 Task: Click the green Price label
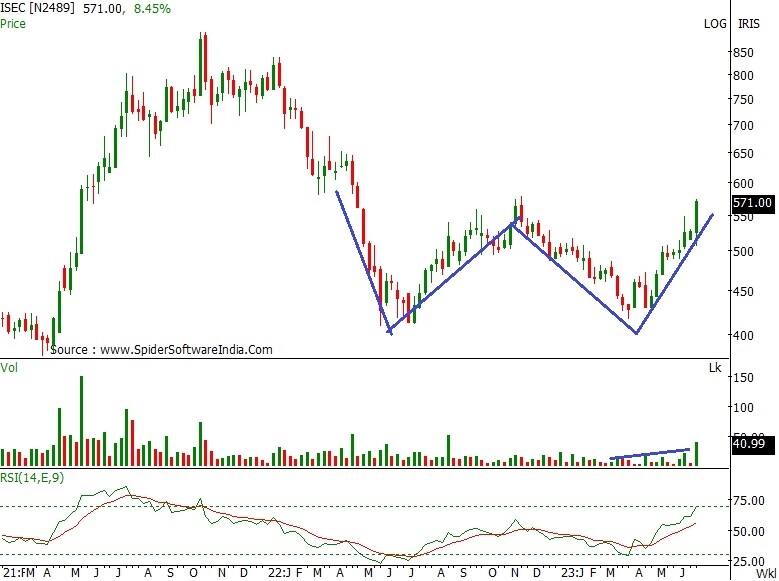pos(14,23)
